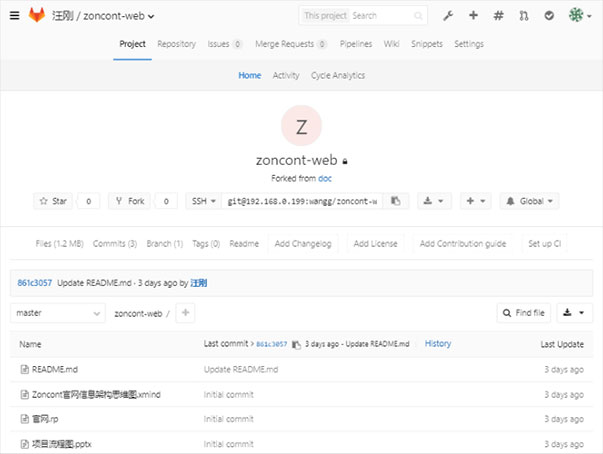Image resolution: width=603 pixels, height=454 pixels.
Task: Click the plus new project icon
Action: 473,15
